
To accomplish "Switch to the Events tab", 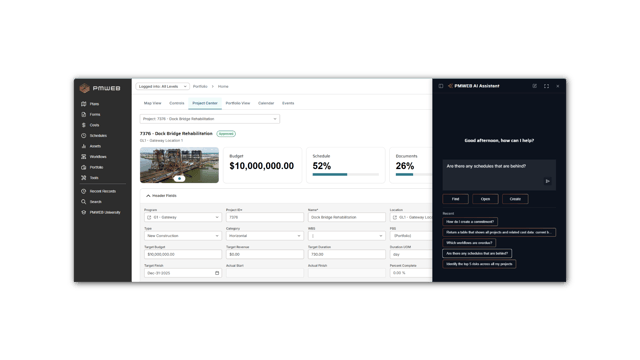I will (x=288, y=103).
